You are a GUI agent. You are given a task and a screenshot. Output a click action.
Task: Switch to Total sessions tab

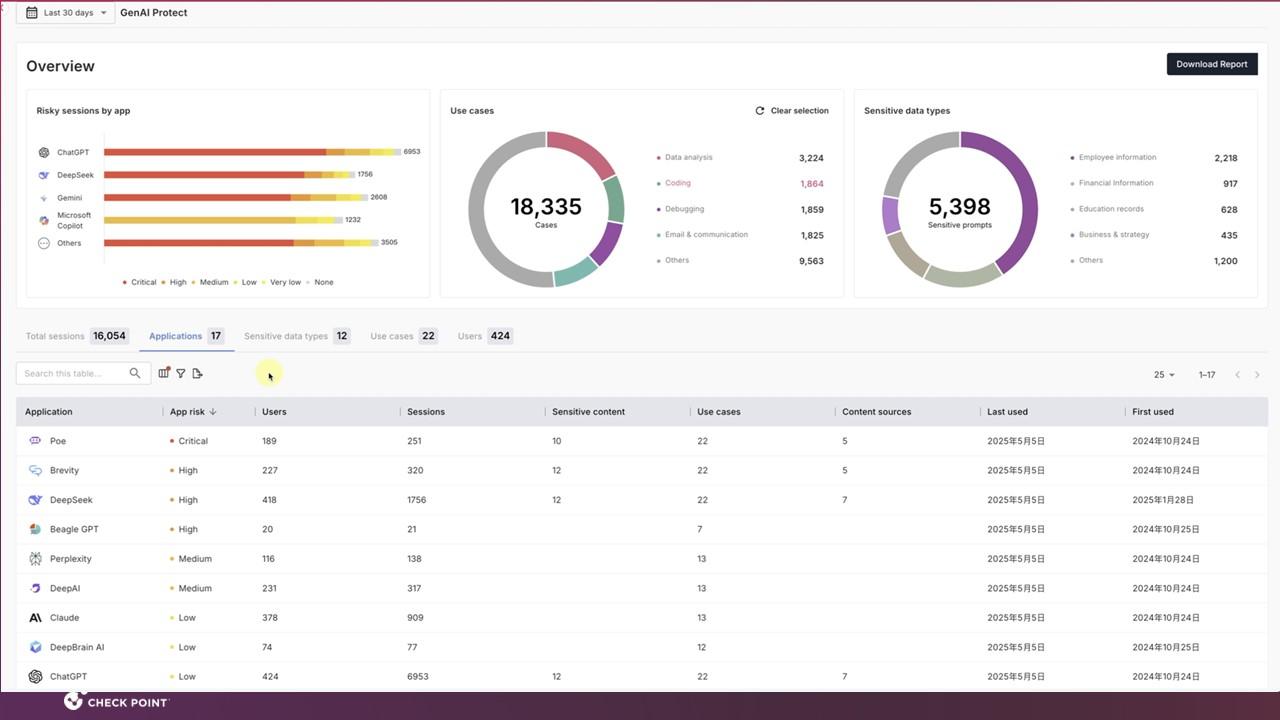76,336
